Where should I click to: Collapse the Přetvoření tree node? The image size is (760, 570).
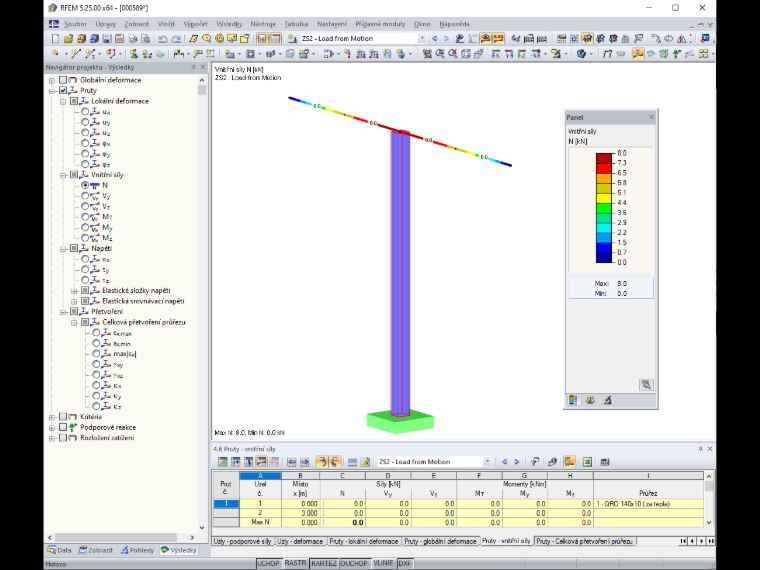(x=63, y=312)
